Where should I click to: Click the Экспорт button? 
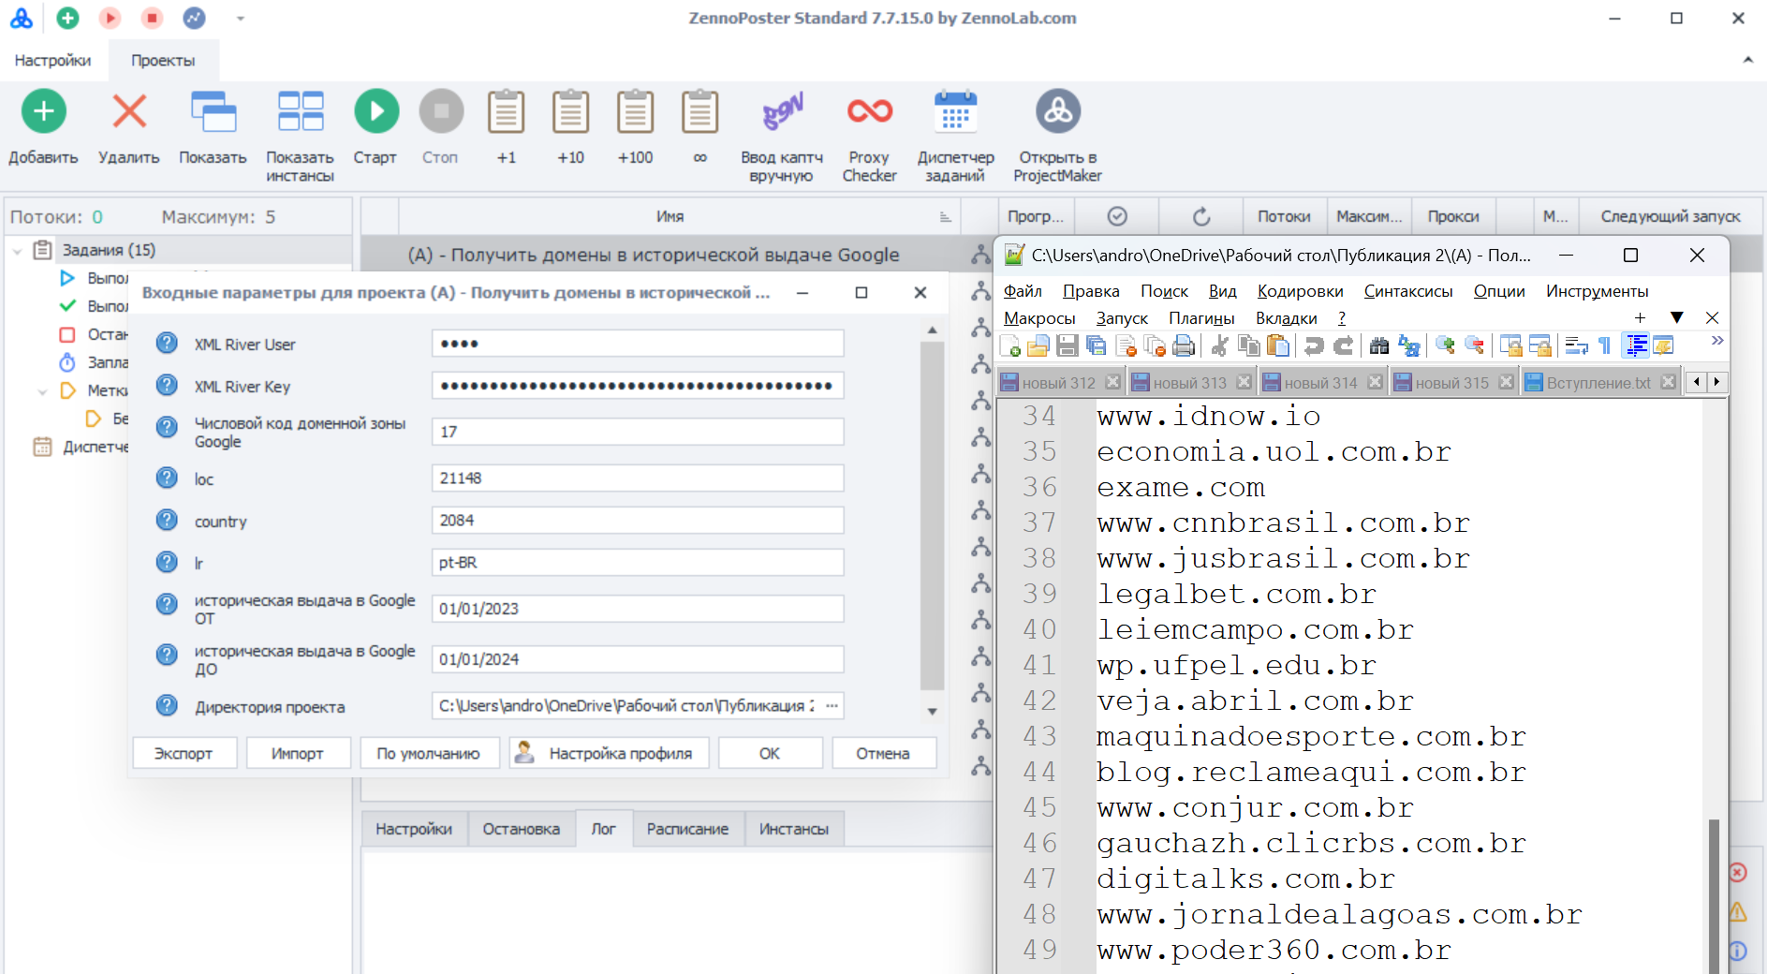184,753
